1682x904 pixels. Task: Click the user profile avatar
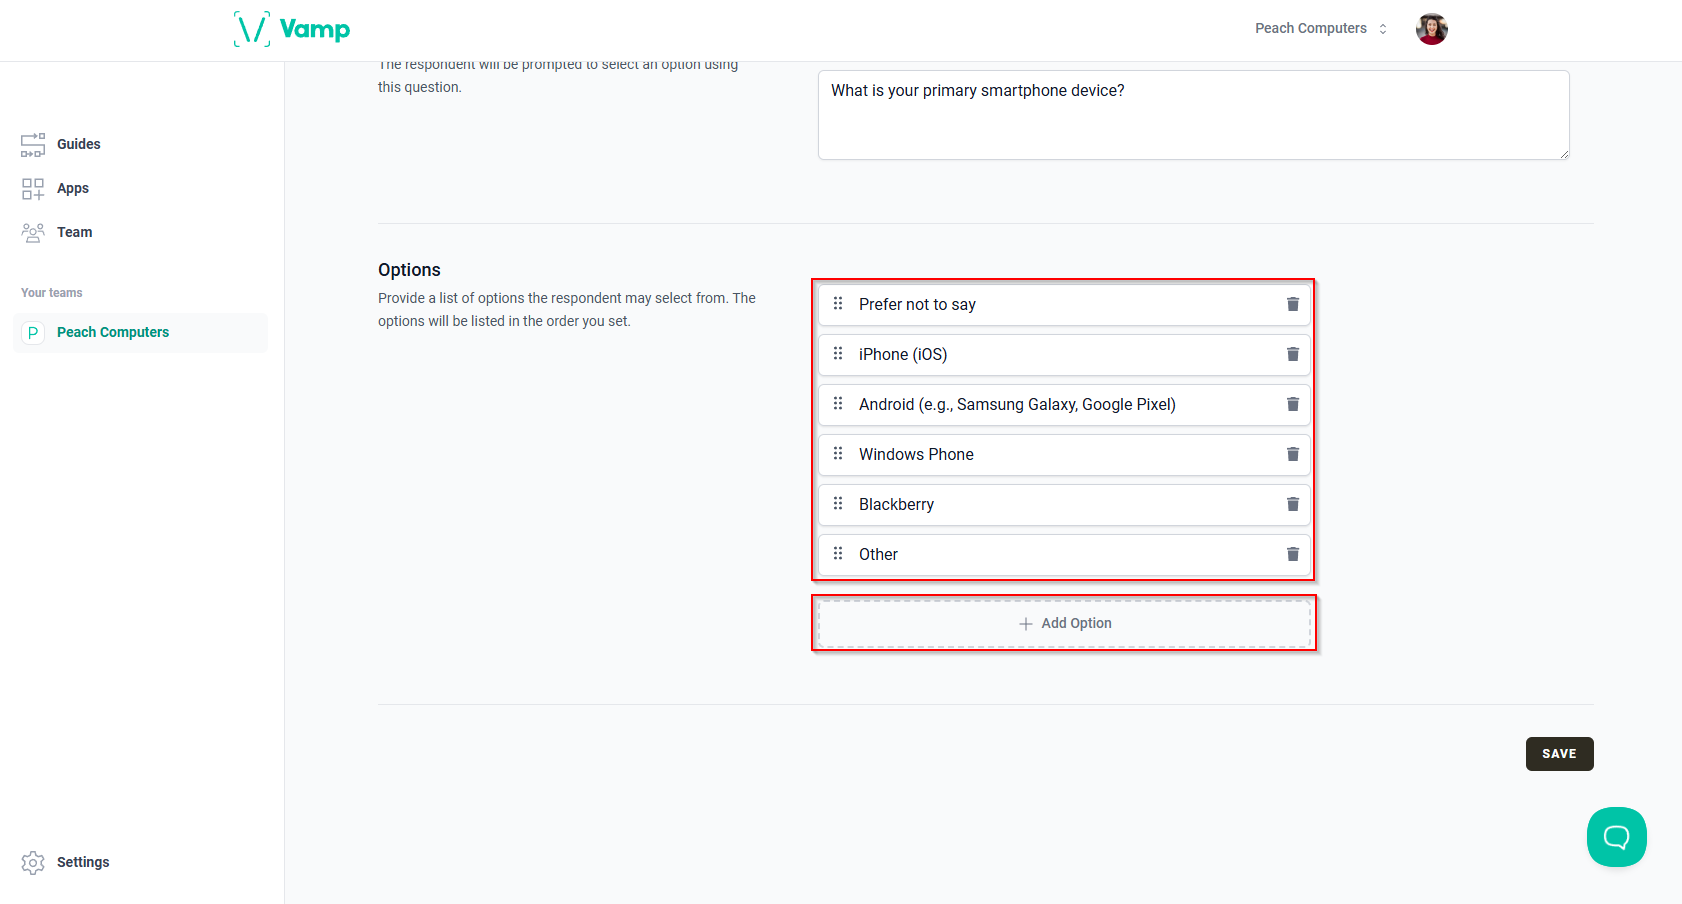point(1431,28)
